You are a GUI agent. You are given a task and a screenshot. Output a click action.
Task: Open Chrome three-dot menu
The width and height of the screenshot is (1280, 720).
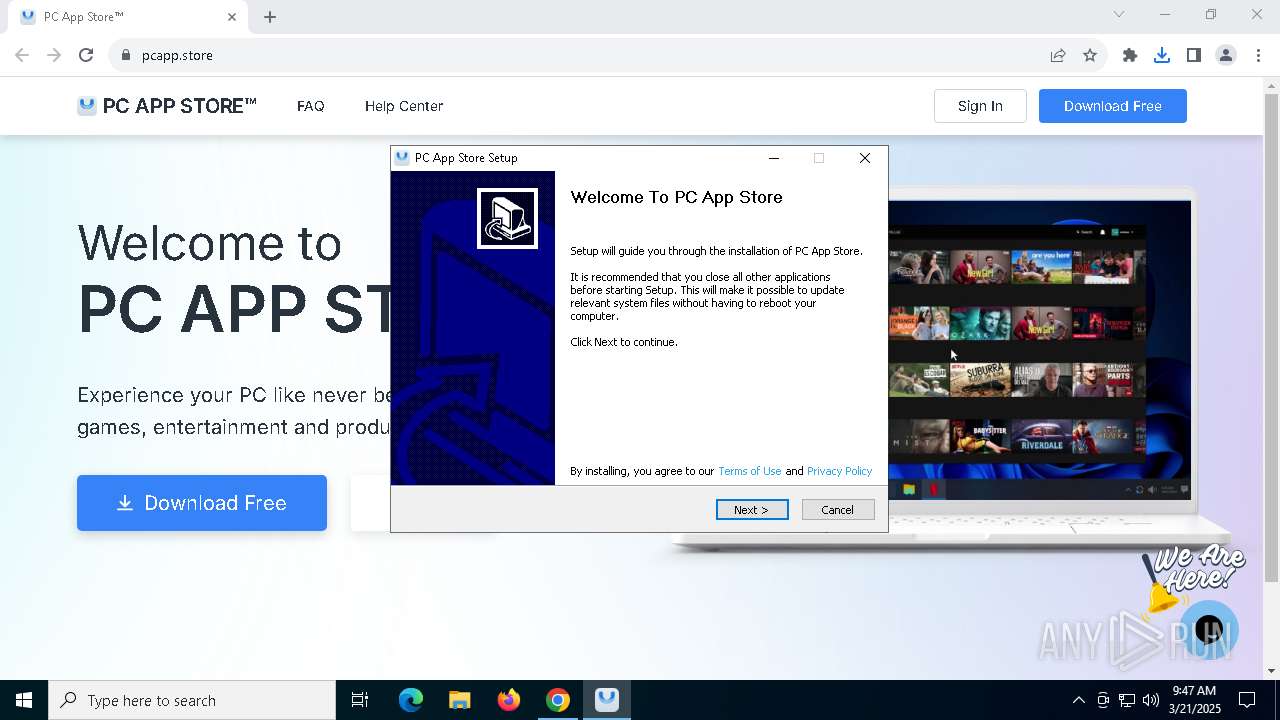(x=1258, y=55)
